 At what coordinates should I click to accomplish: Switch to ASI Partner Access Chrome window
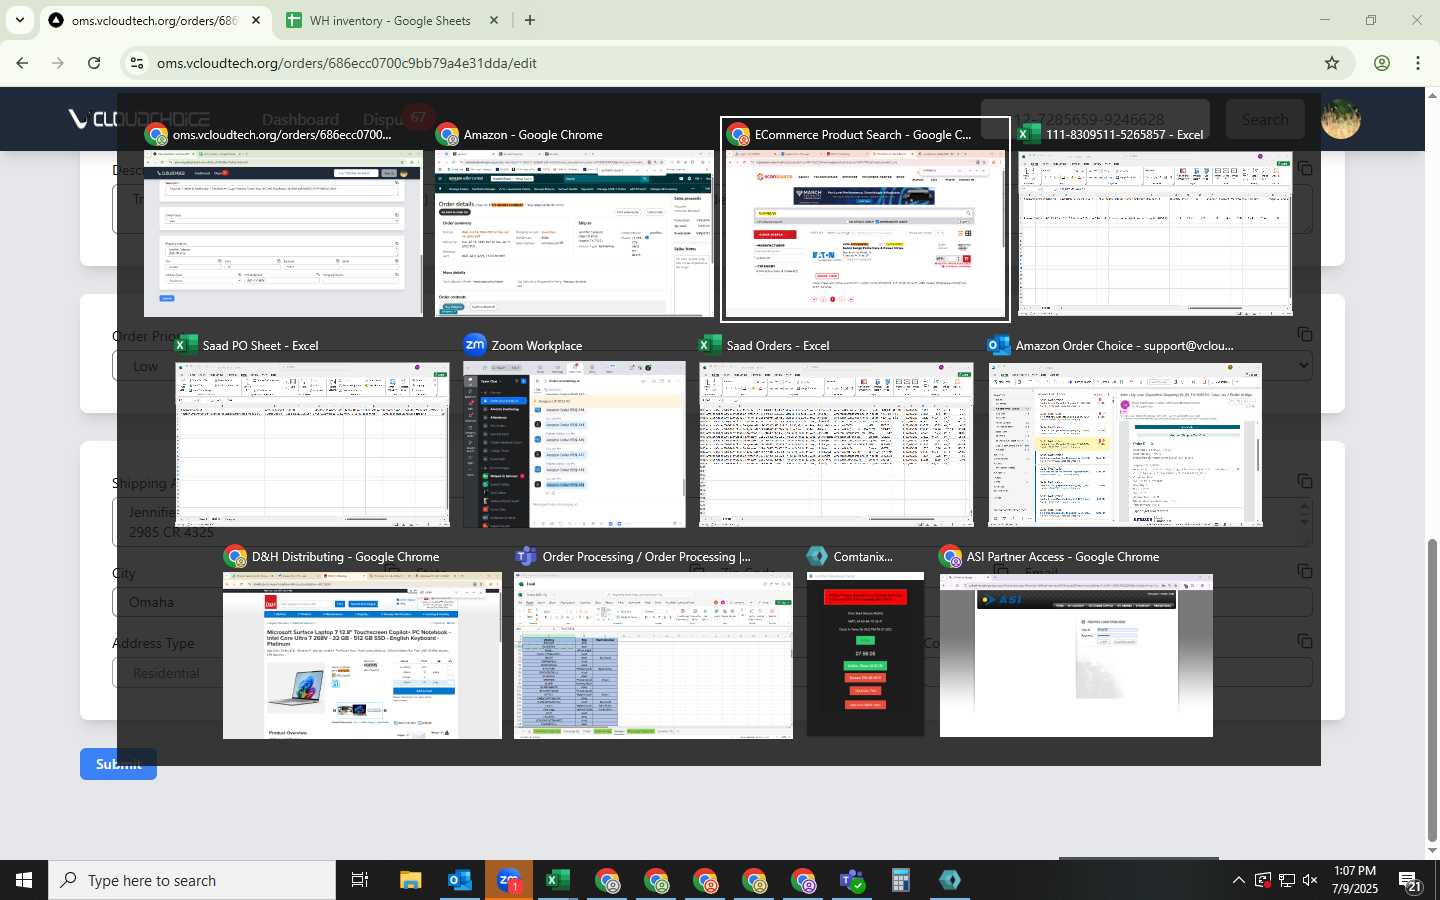1076,656
